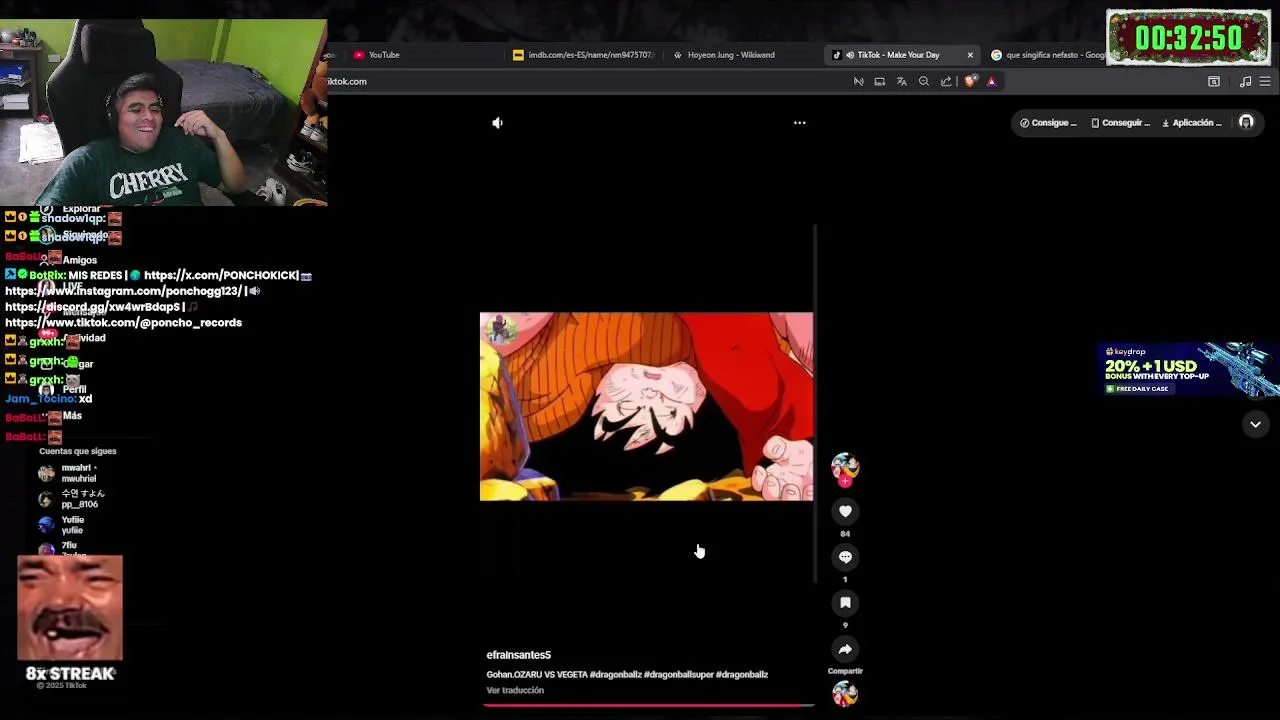Image resolution: width=1280 pixels, height=720 pixels.
Task: Switch to the imdb.com tab
Action: click(x=585, y=55)
